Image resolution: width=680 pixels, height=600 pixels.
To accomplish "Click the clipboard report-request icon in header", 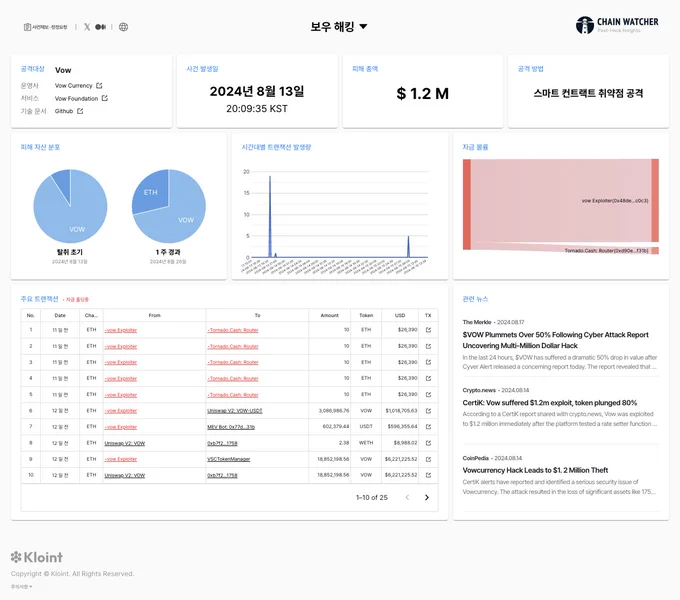I will (27, 27).
